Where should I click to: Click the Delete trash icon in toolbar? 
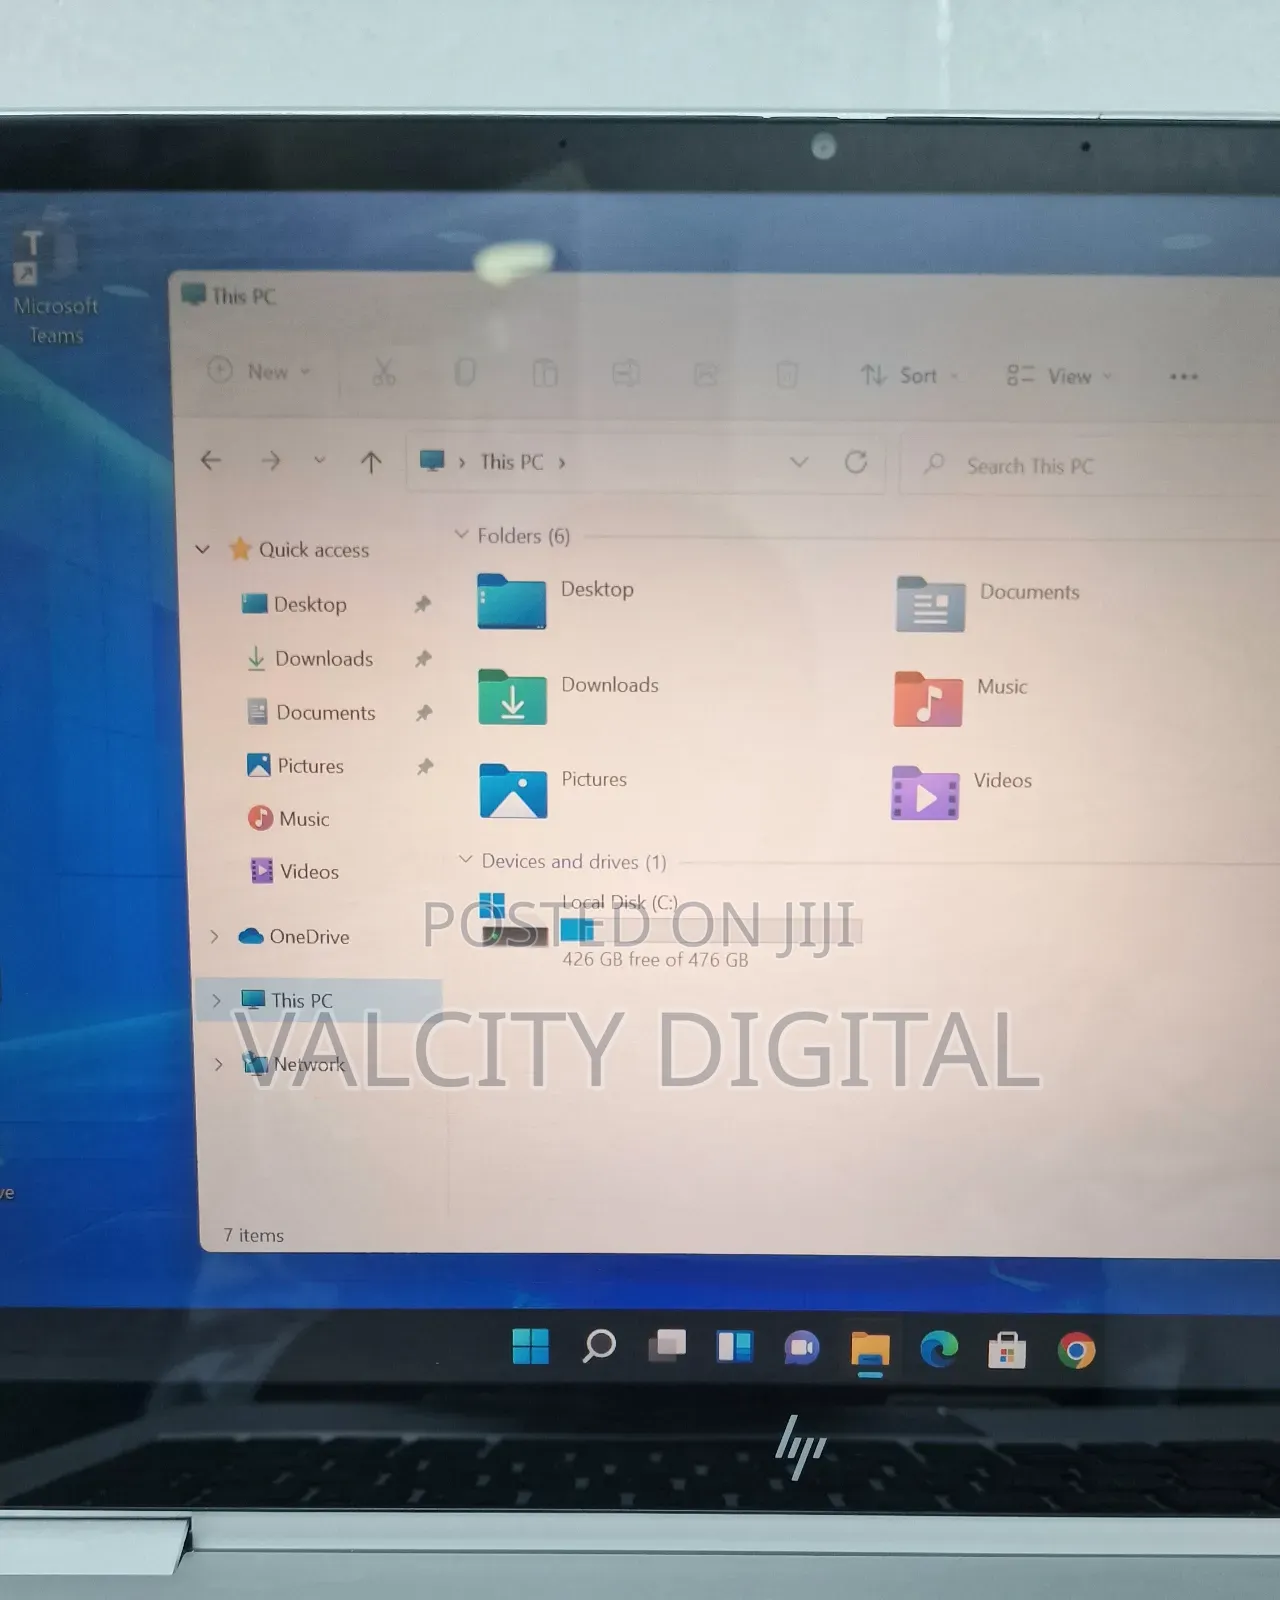[x=787, y=375]
